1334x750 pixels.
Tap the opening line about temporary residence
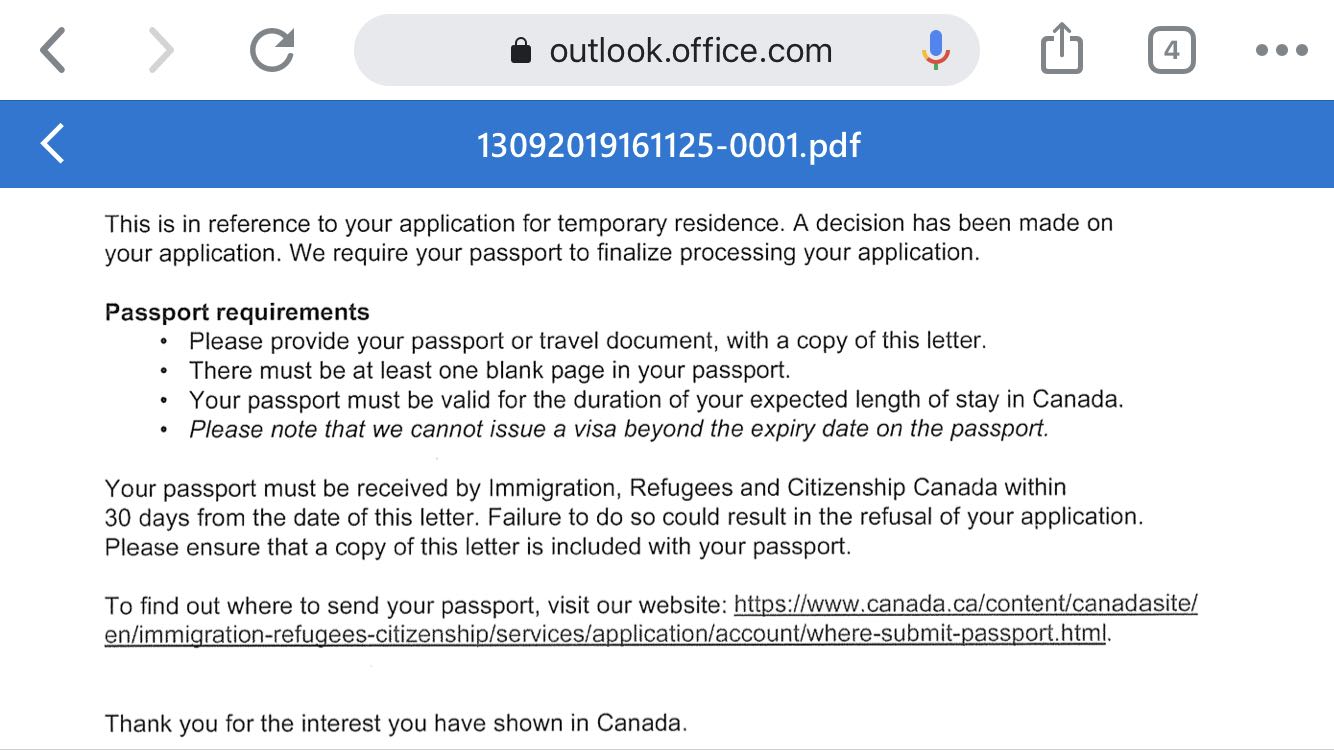coord(608,223)
